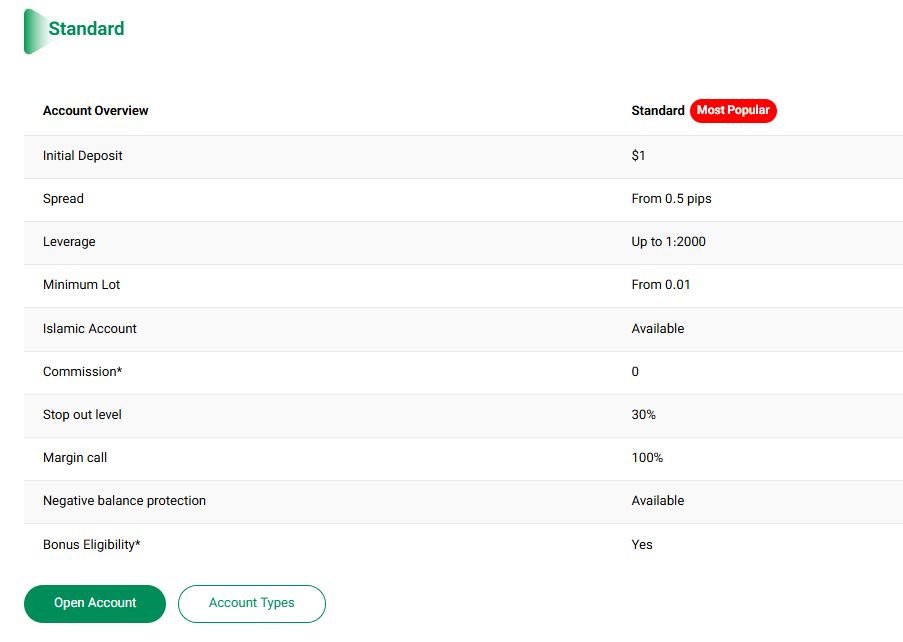The image size is (903, 642).
Task: Click the From 0.5 pips value
Action: tap(671, 199)
